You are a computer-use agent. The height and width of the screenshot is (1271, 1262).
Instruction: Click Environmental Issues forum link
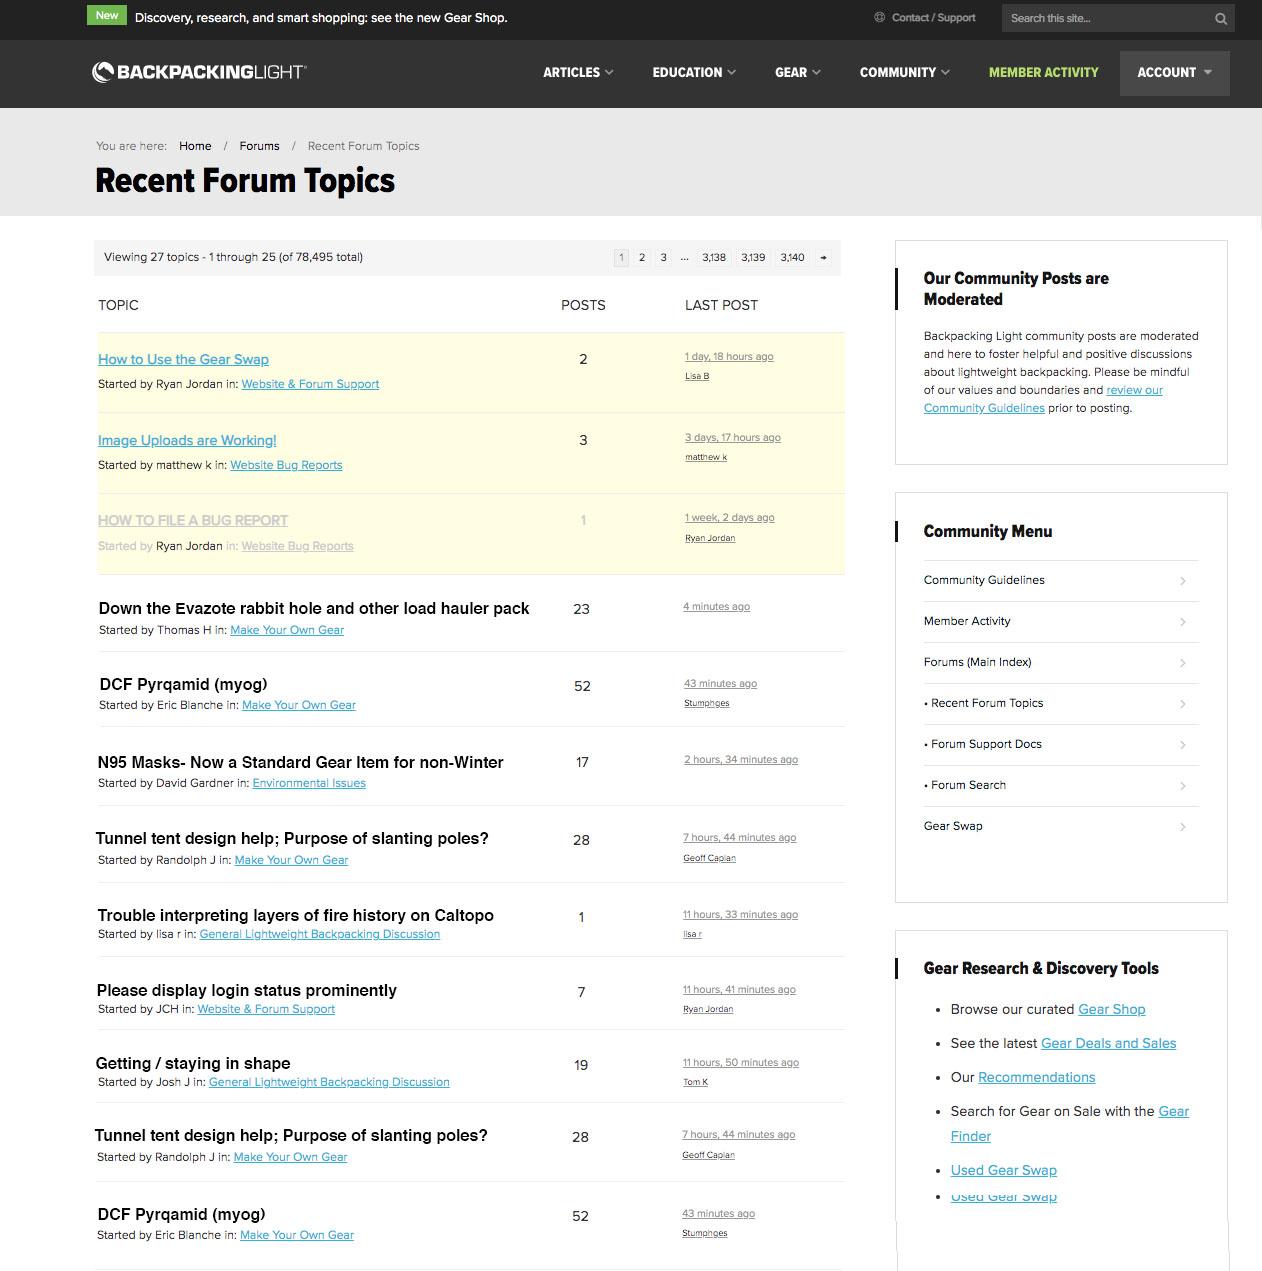[x=309, y=783]
